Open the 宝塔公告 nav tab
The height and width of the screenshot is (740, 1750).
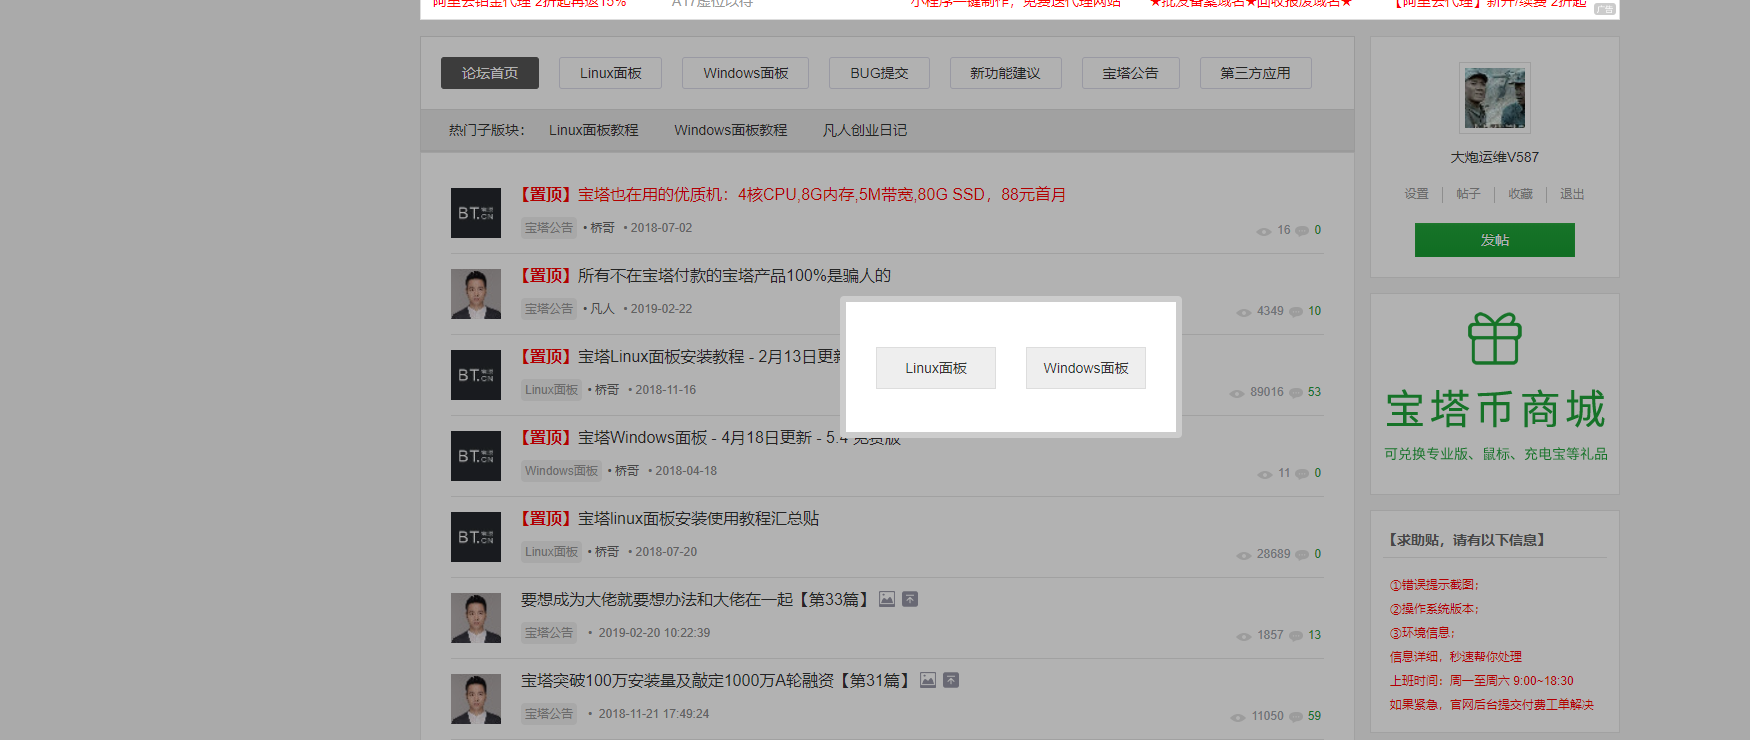point(1130,73)
